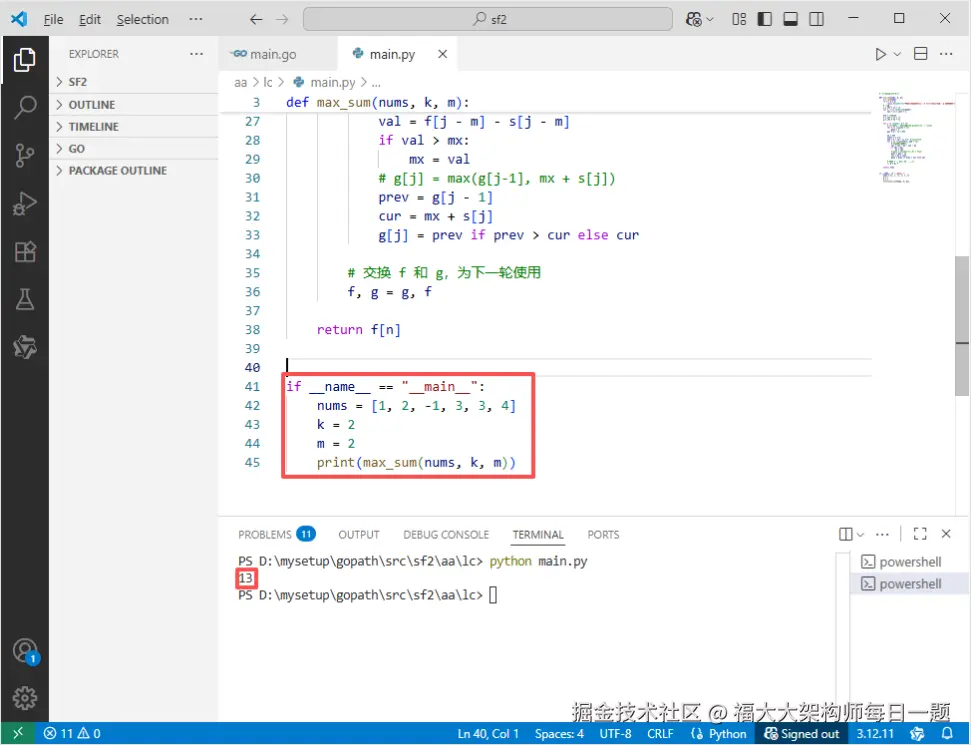The width and height of the screenshot is (971, 745).
Task: Expand the PACKAGE OUTLINE section
Action: click(134, 170)
